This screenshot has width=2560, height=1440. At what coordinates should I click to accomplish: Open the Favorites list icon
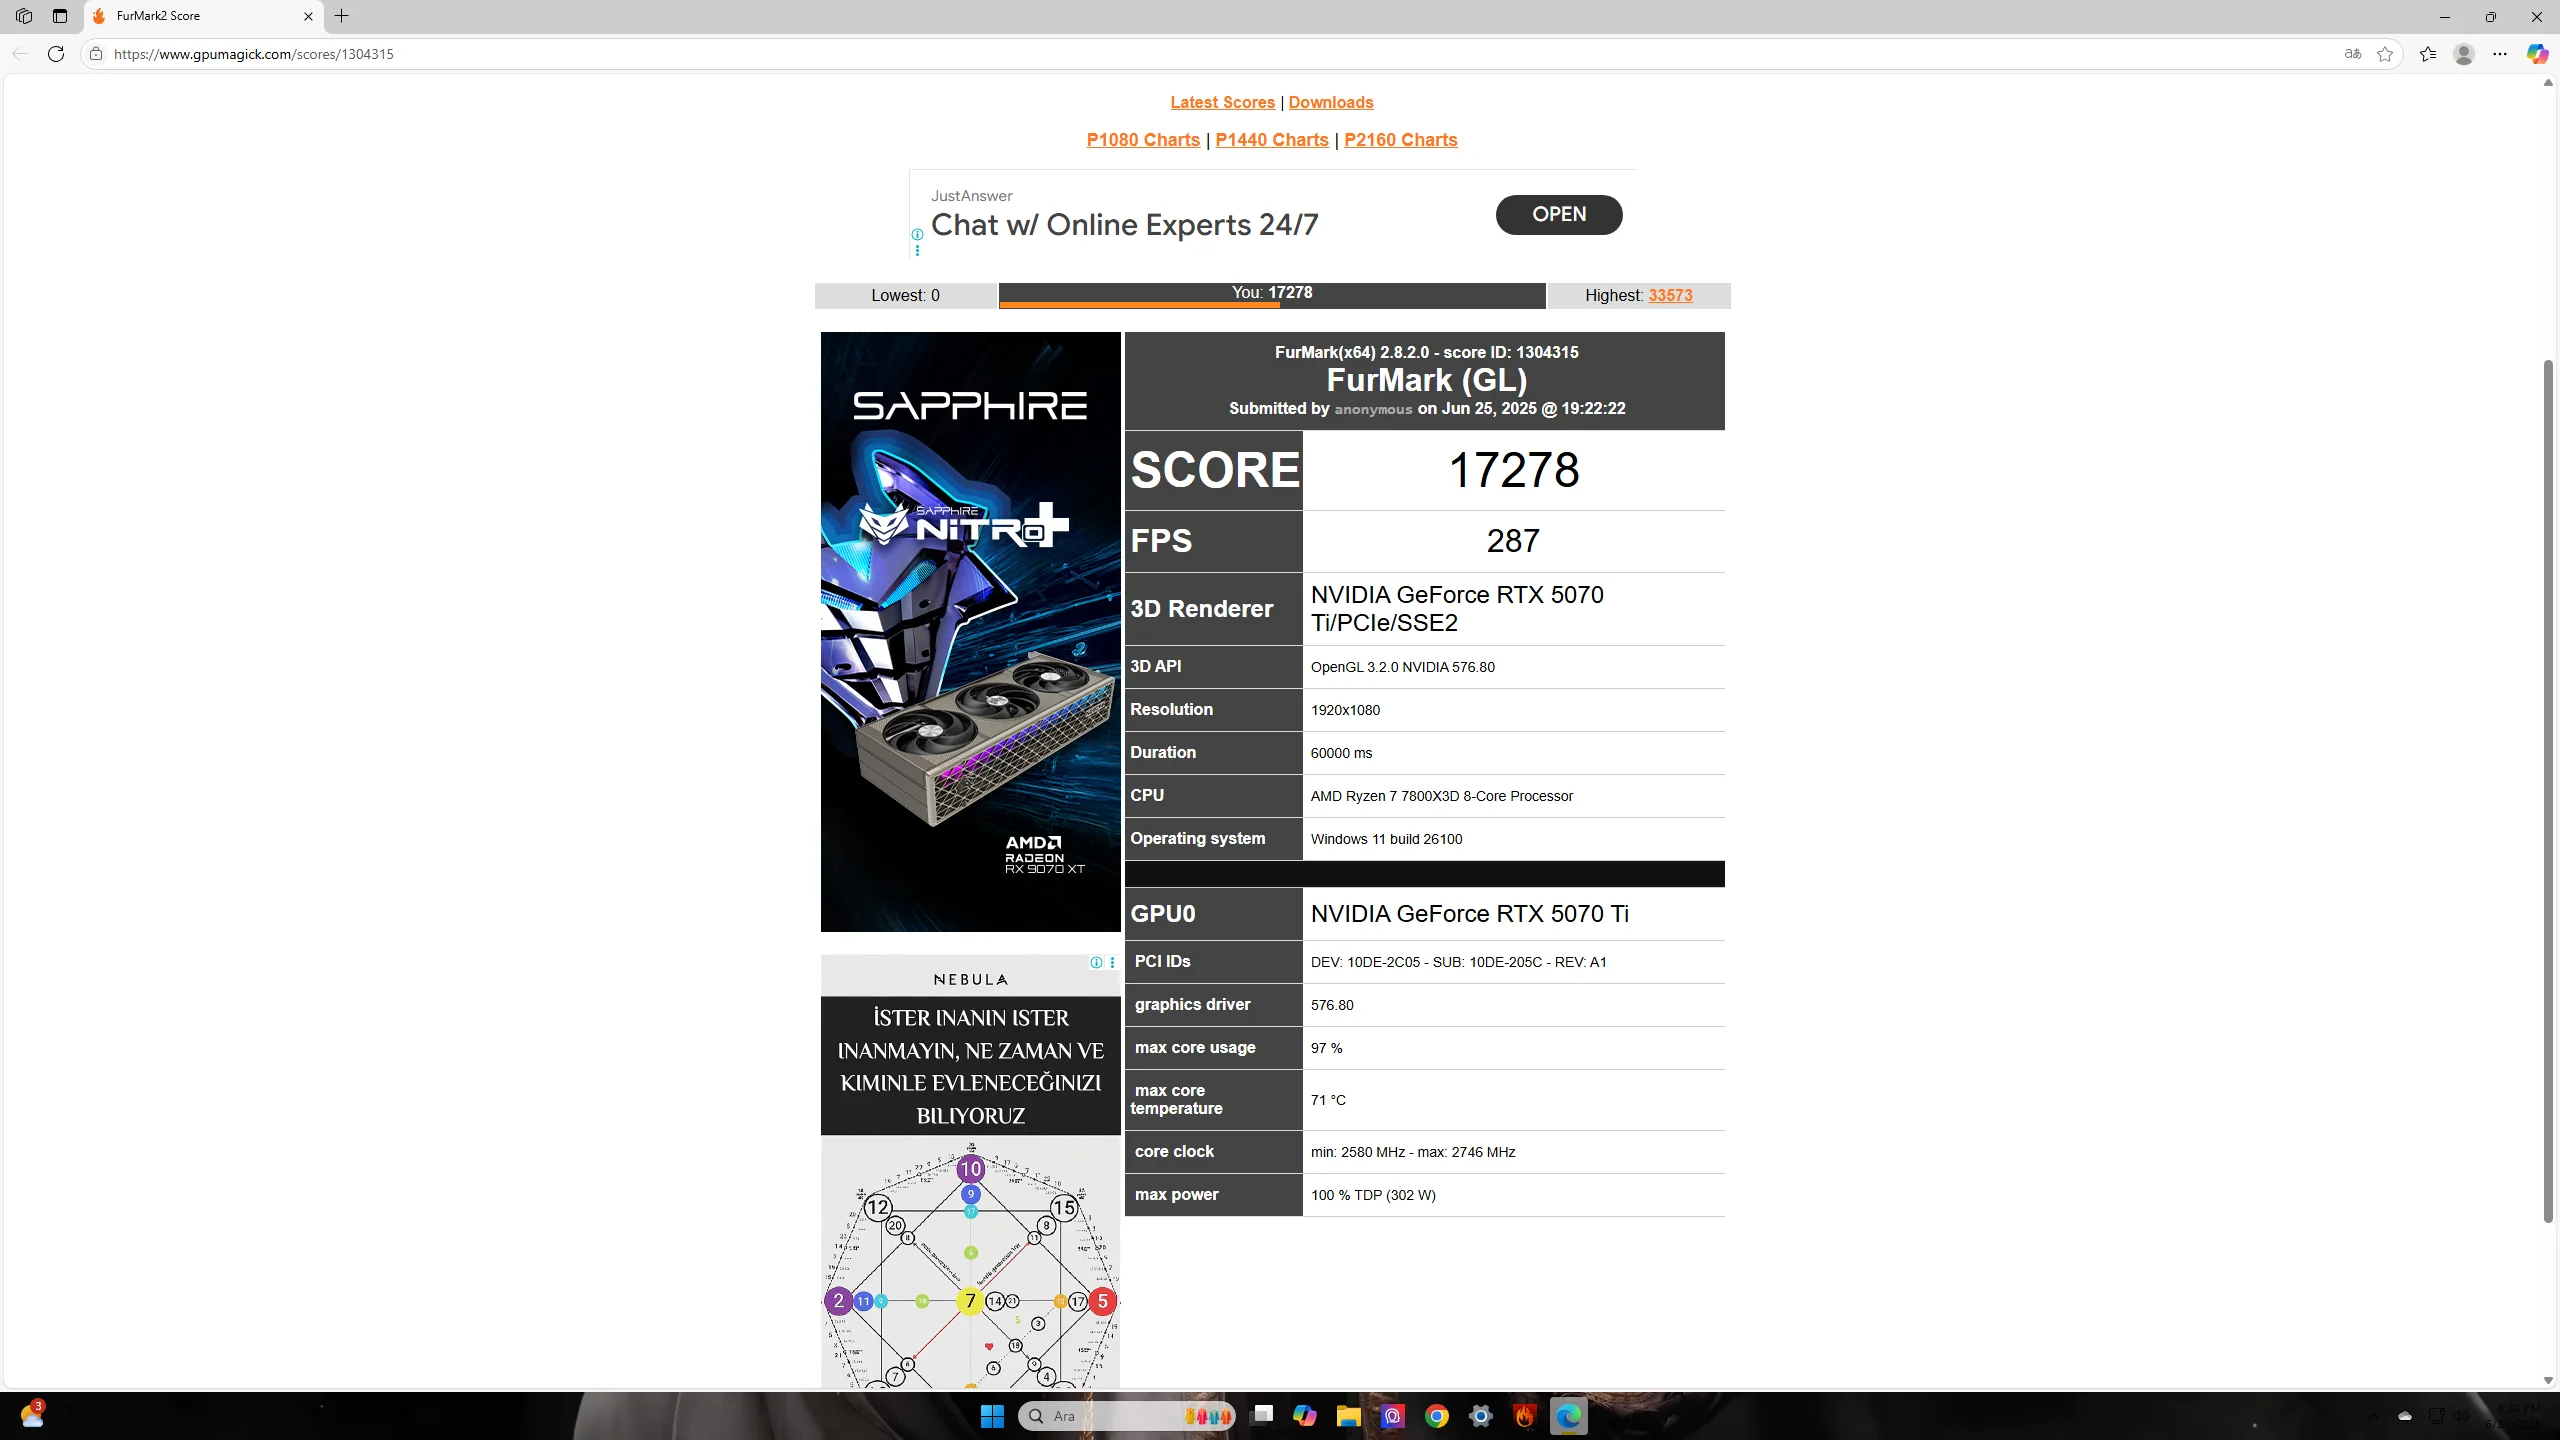[2428, 54]
